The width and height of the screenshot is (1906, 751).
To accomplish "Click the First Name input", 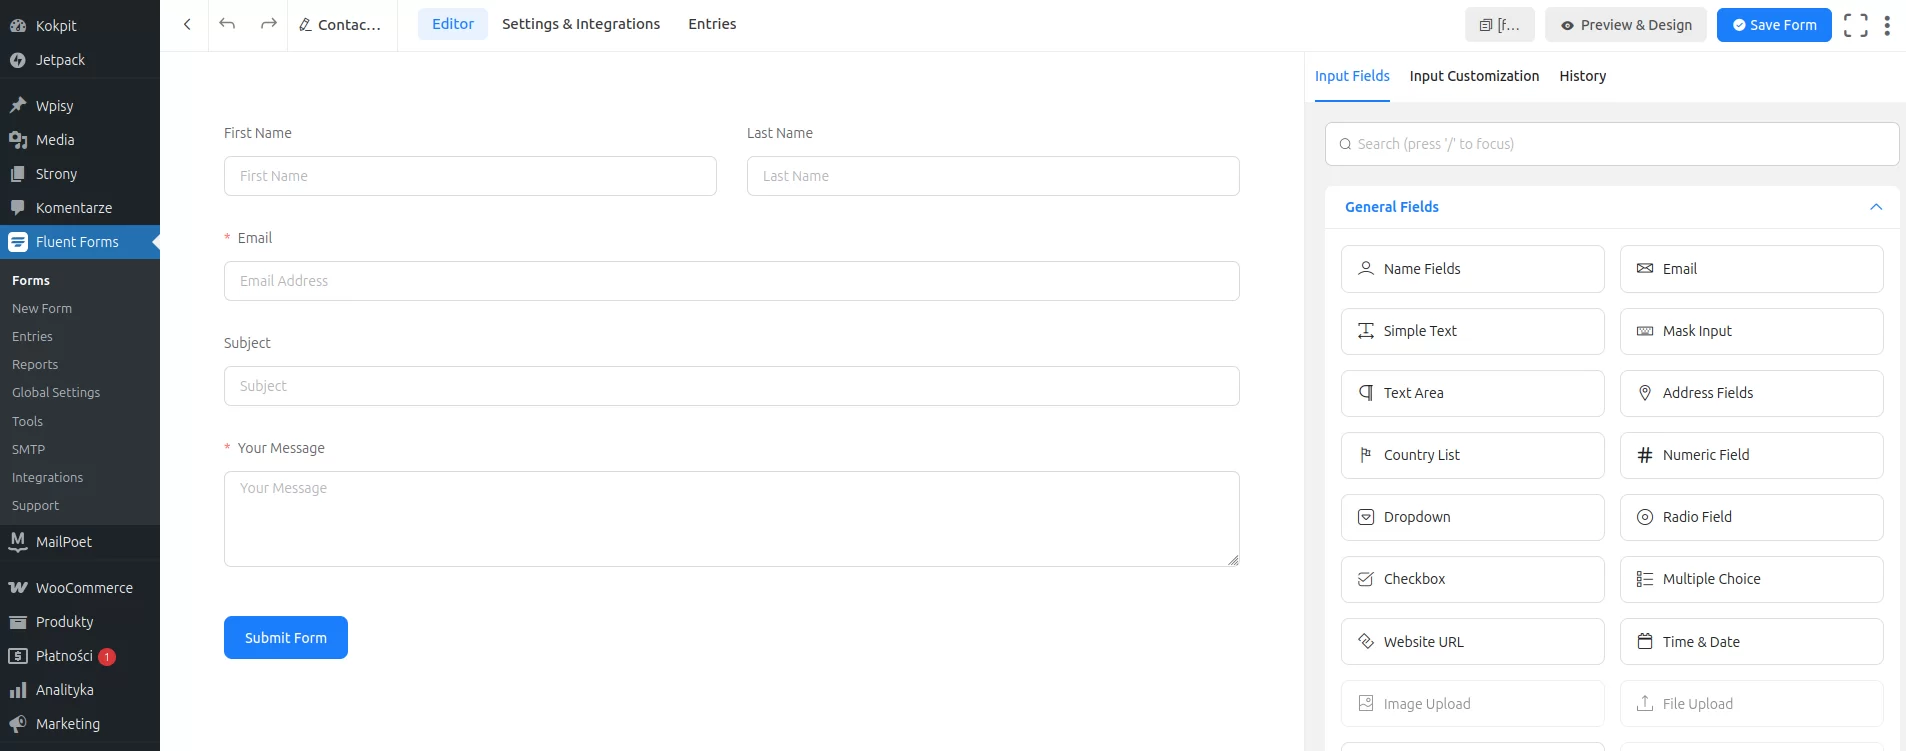I will (x=470, y=176).
